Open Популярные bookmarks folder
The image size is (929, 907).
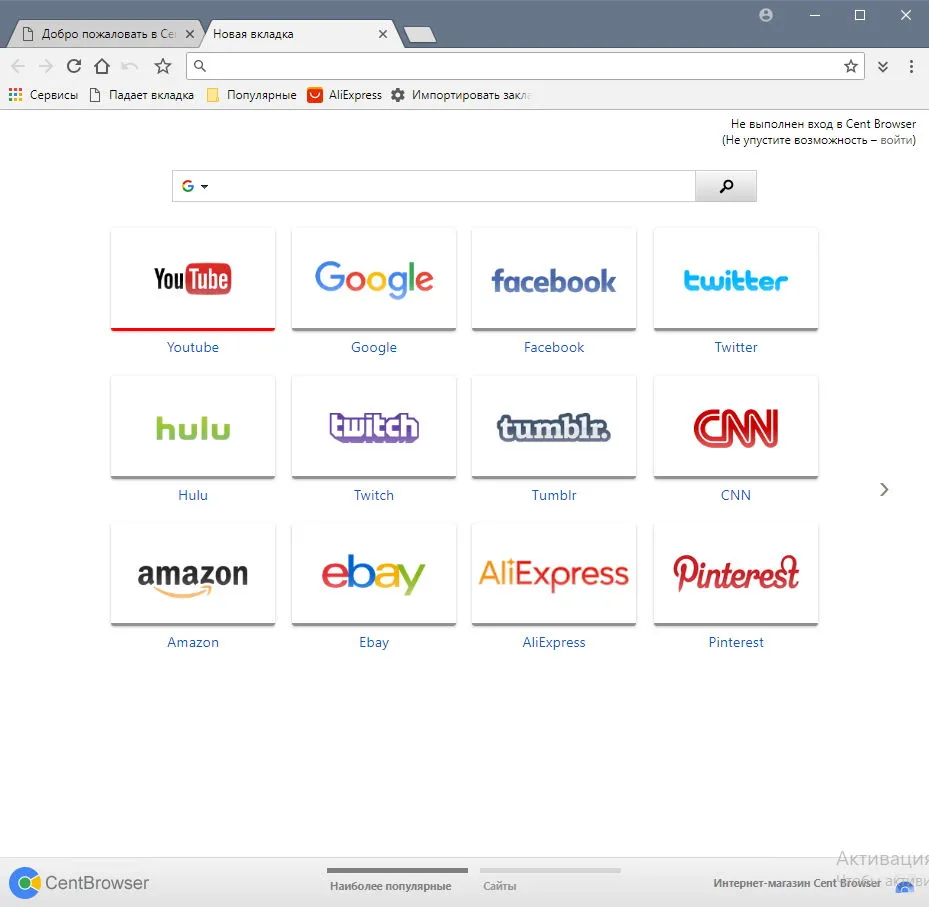click(252, 95)
